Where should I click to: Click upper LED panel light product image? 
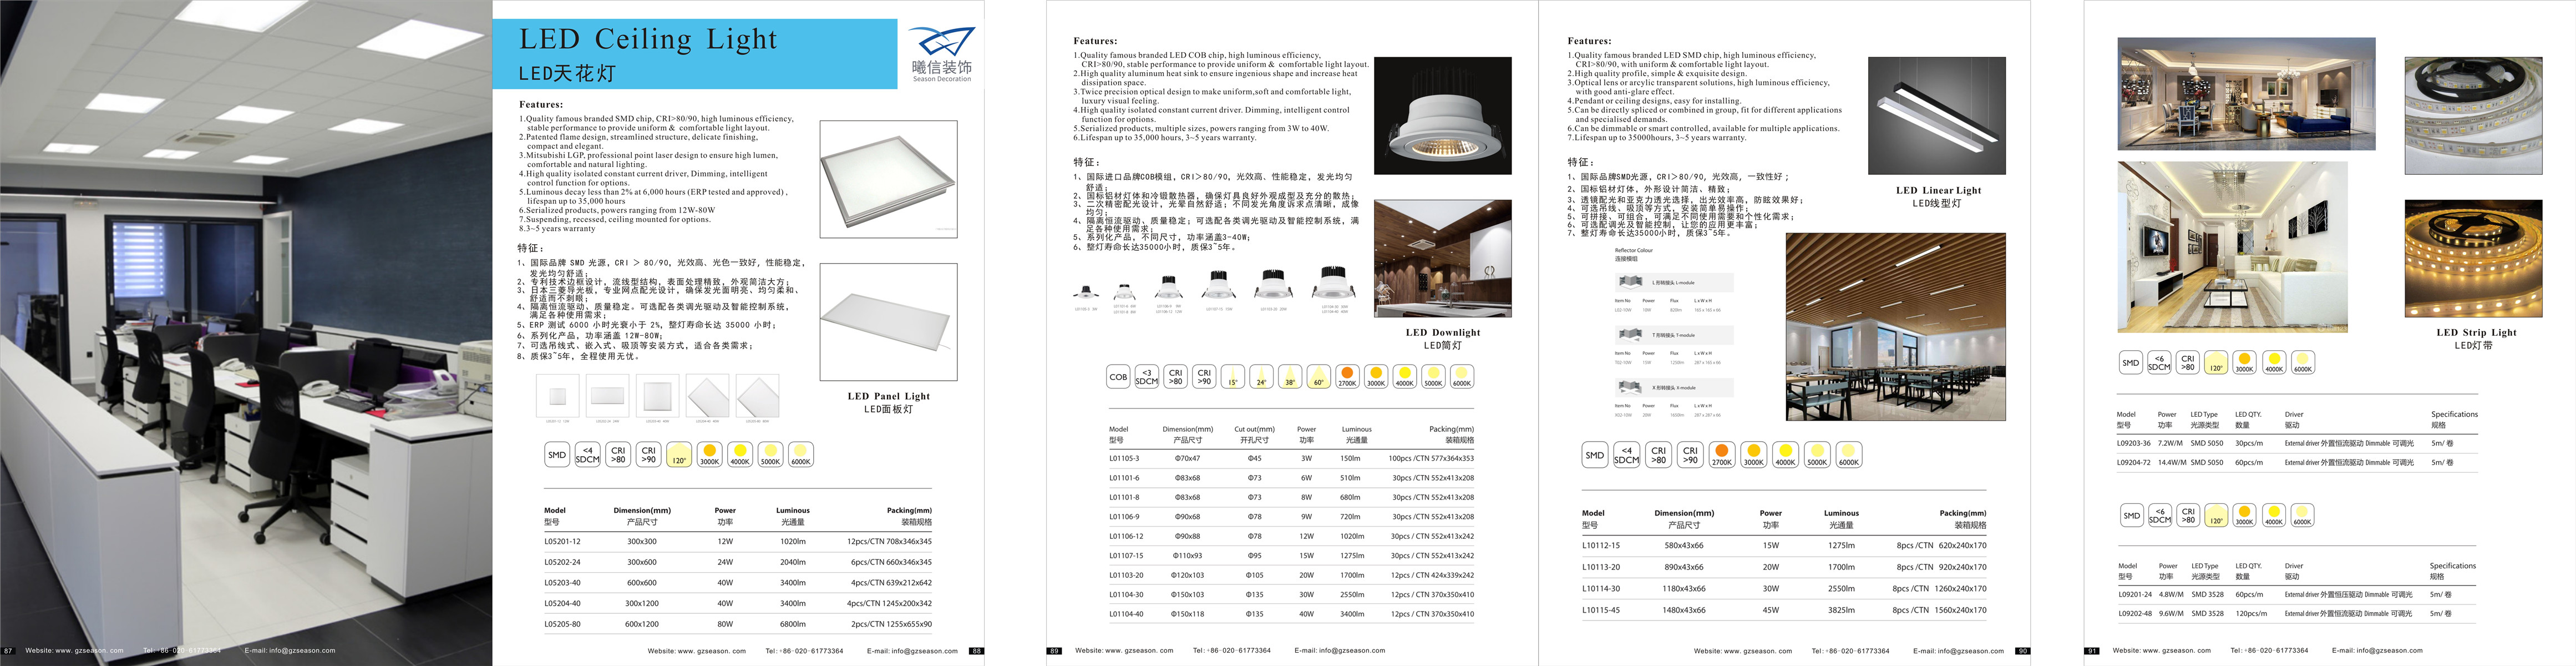(888, 179)
